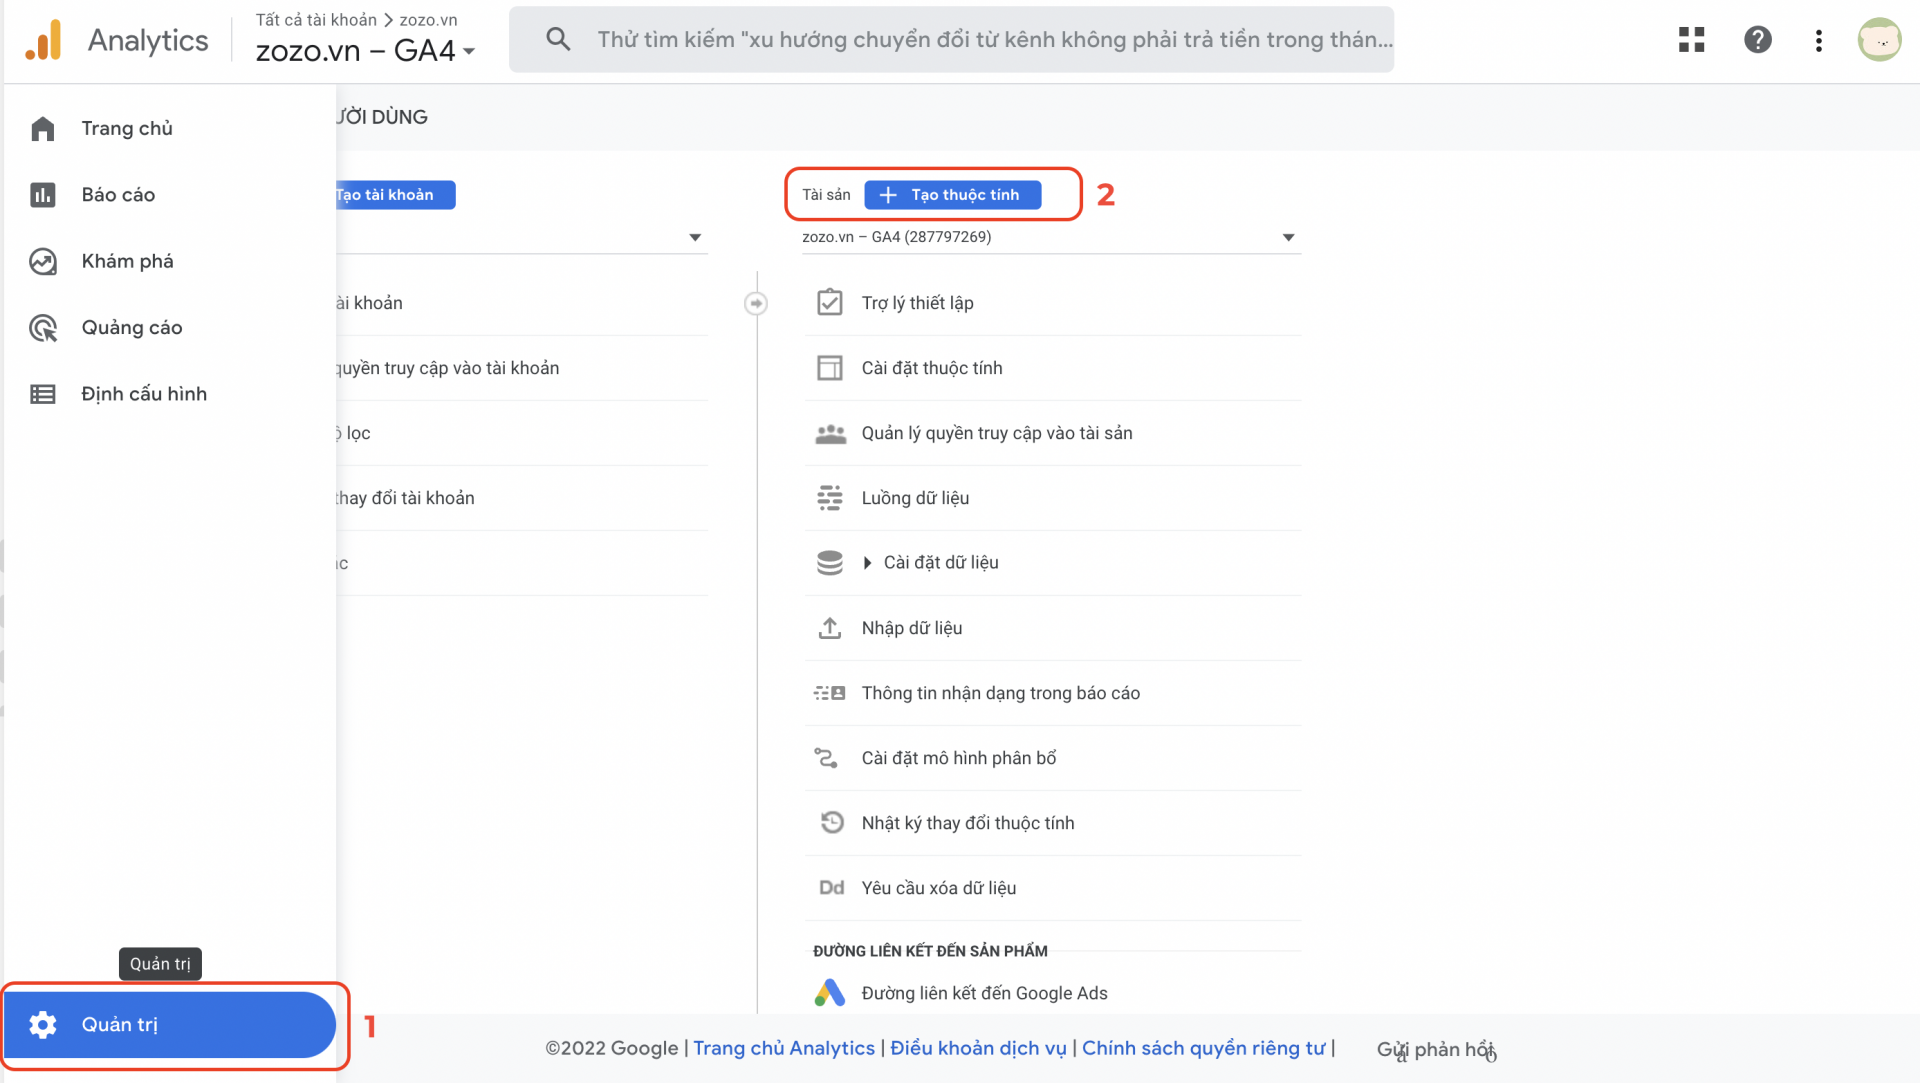Open the three-dot more options menu

1818,40
